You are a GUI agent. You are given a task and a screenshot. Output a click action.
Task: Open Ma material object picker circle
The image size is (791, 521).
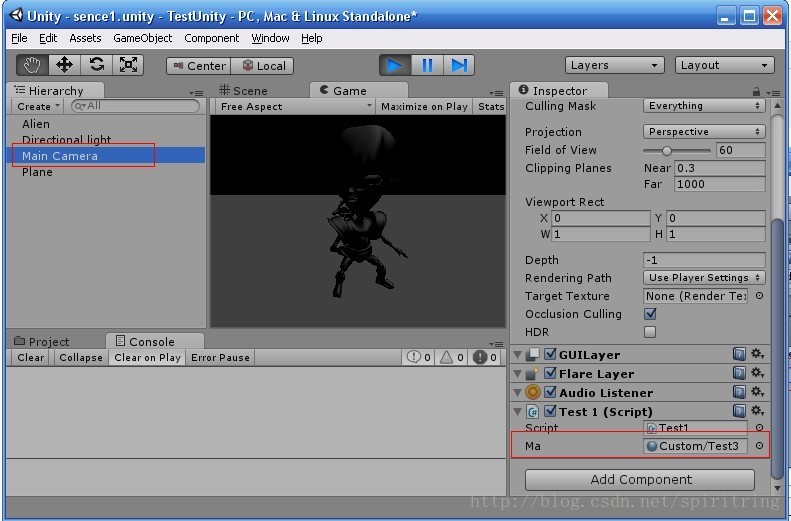point(759,446)
